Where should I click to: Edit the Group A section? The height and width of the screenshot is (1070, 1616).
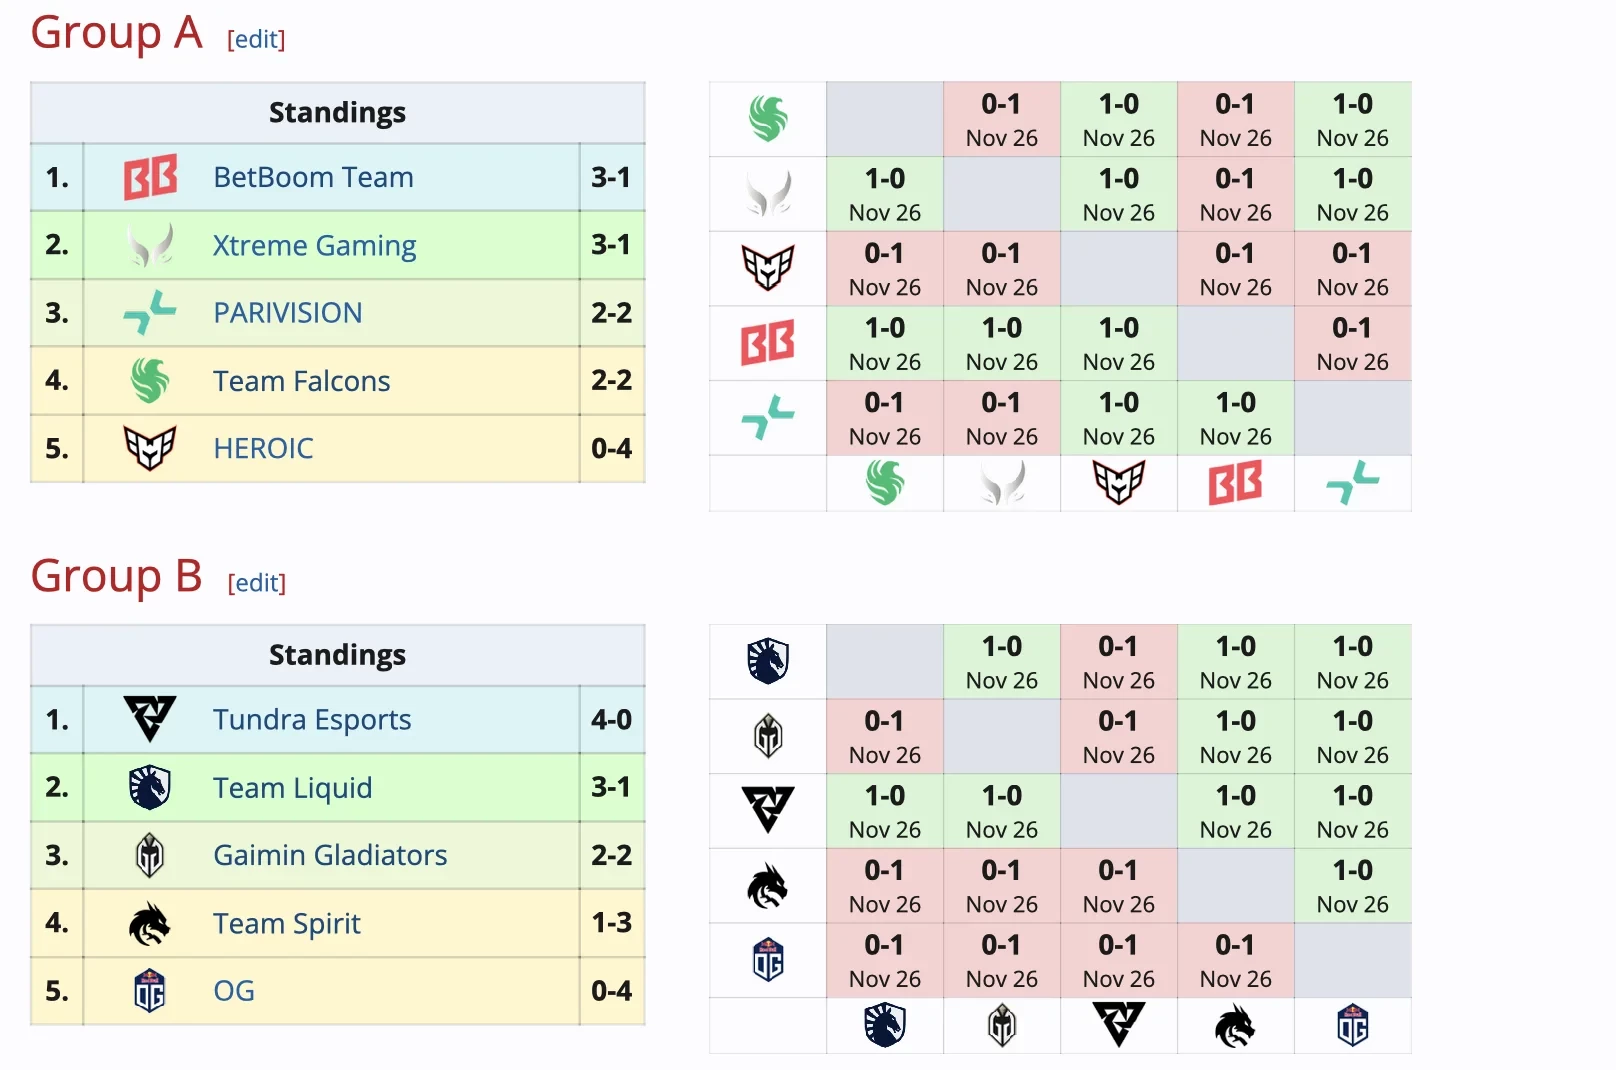(x=256, y=39)
